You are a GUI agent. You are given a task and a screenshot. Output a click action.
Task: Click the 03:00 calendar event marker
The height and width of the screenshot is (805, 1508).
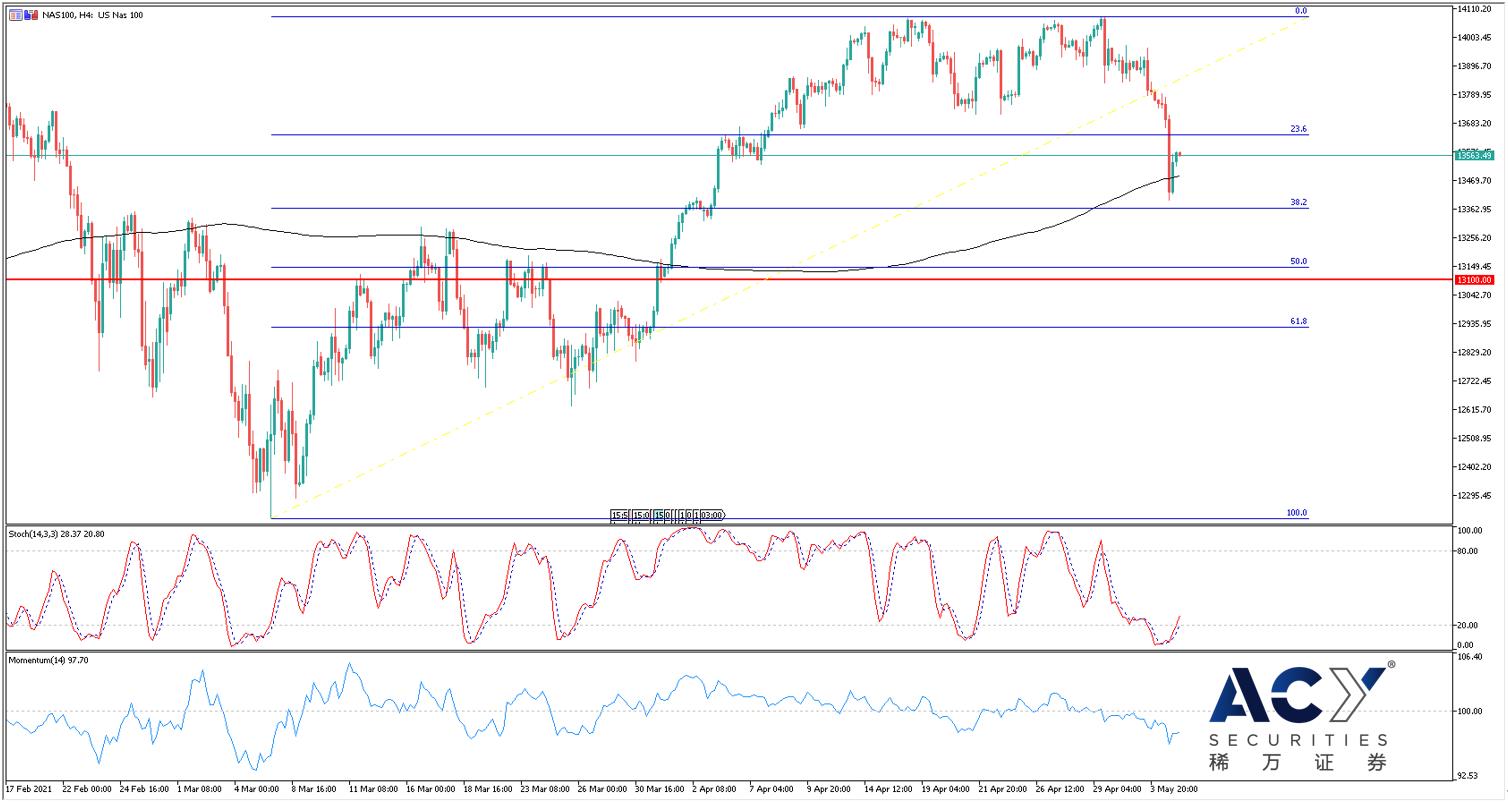click(711, 515)
